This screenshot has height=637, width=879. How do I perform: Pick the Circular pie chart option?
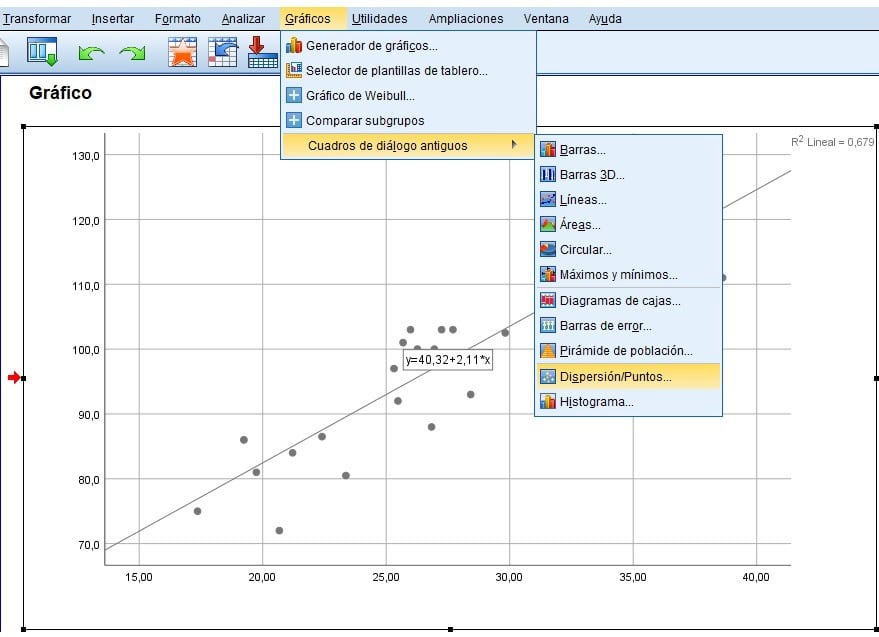pos(585,250)
